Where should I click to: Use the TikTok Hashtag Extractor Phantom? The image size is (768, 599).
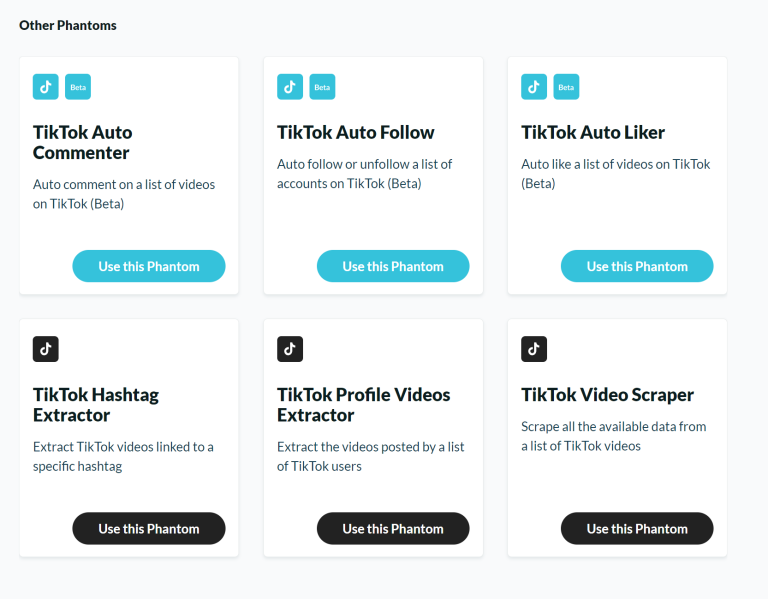[x=149, y=528]
